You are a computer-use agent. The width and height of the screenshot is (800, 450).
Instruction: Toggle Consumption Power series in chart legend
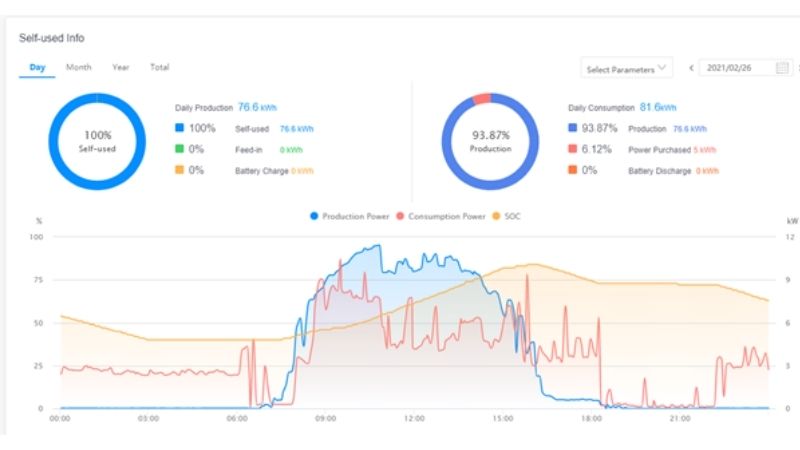(445, 216)
